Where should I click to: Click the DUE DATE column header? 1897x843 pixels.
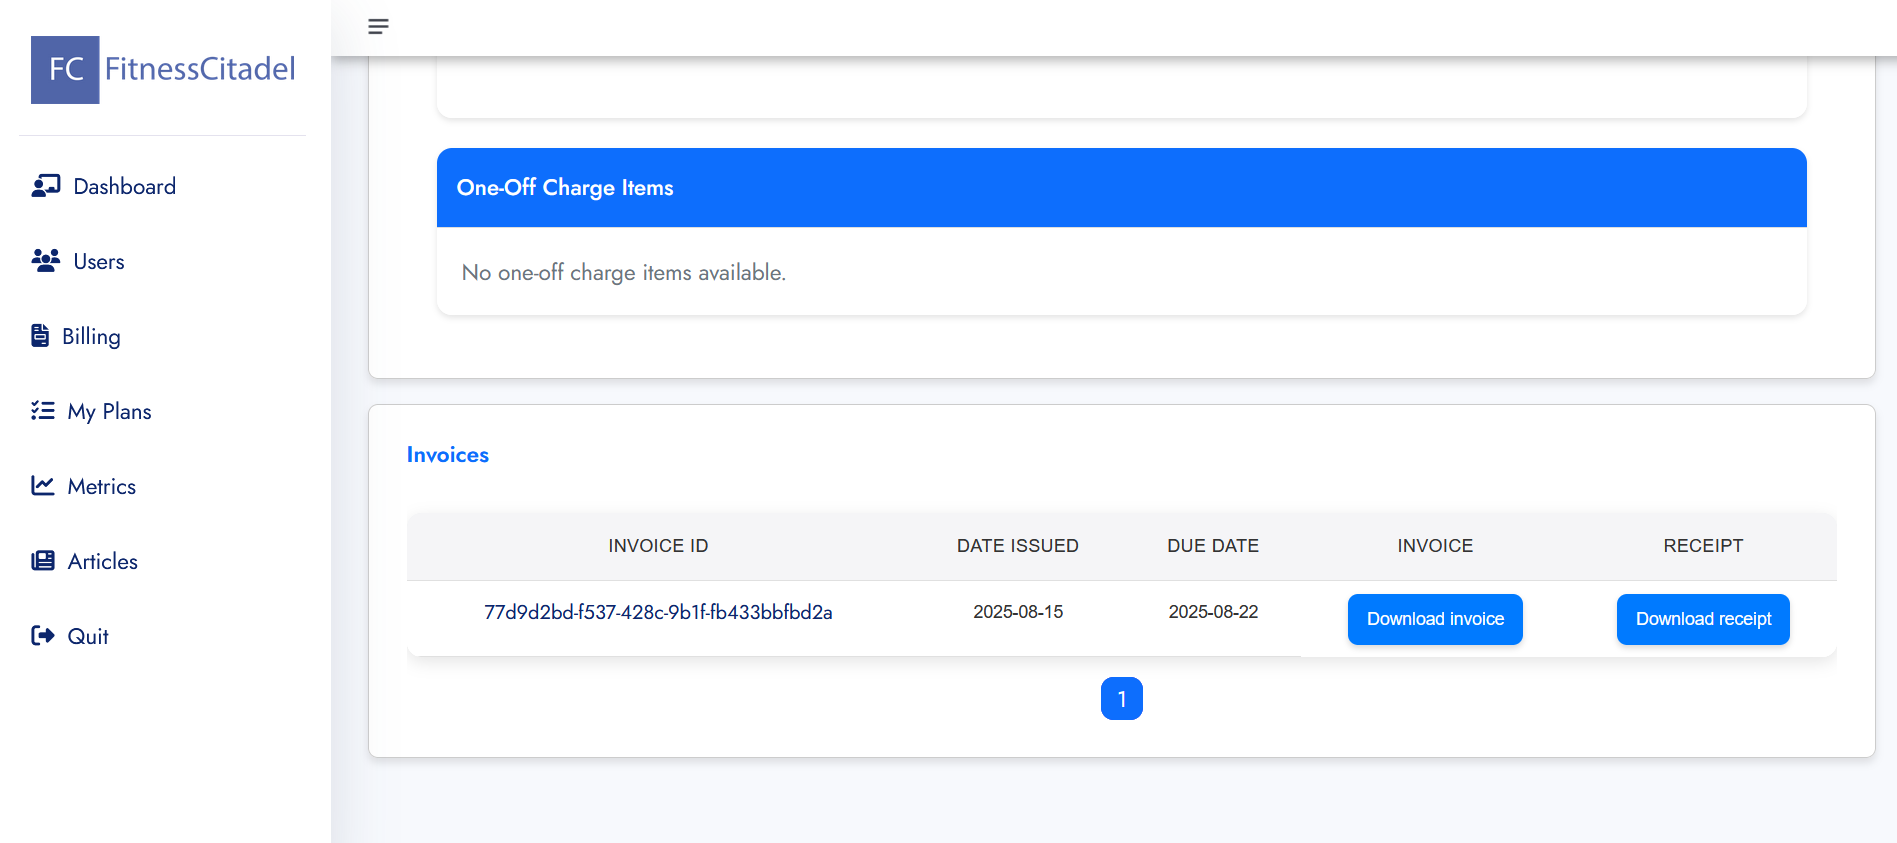click(x=1212, y=546)
